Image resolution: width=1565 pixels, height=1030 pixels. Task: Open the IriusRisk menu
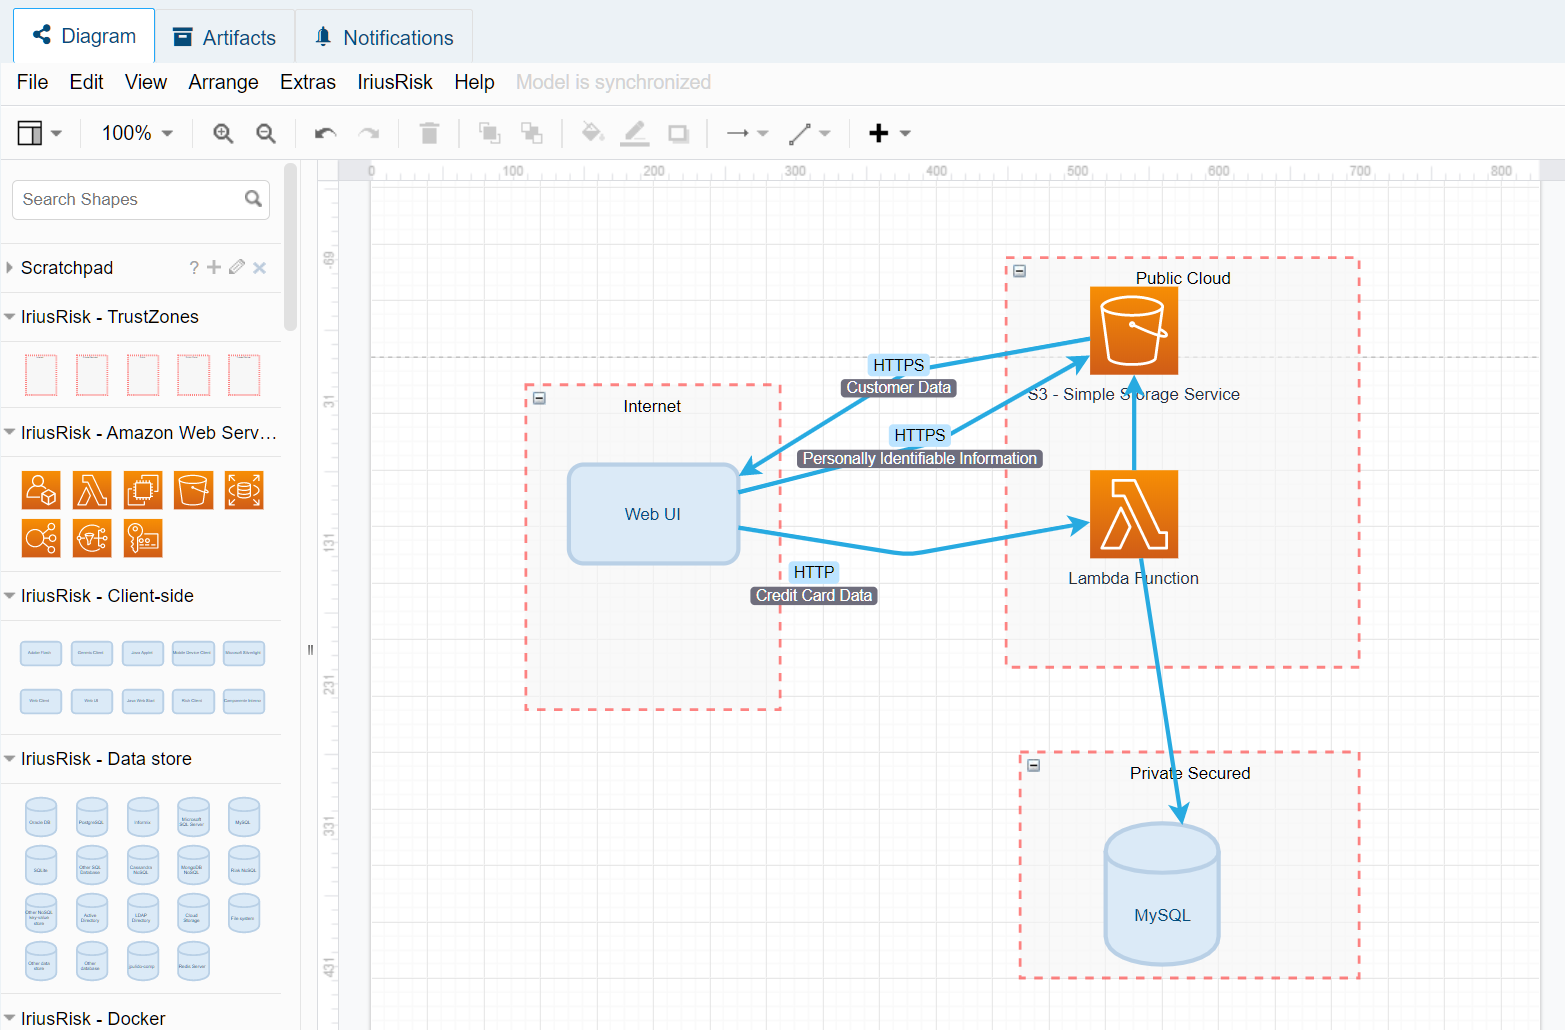(395, 82)
